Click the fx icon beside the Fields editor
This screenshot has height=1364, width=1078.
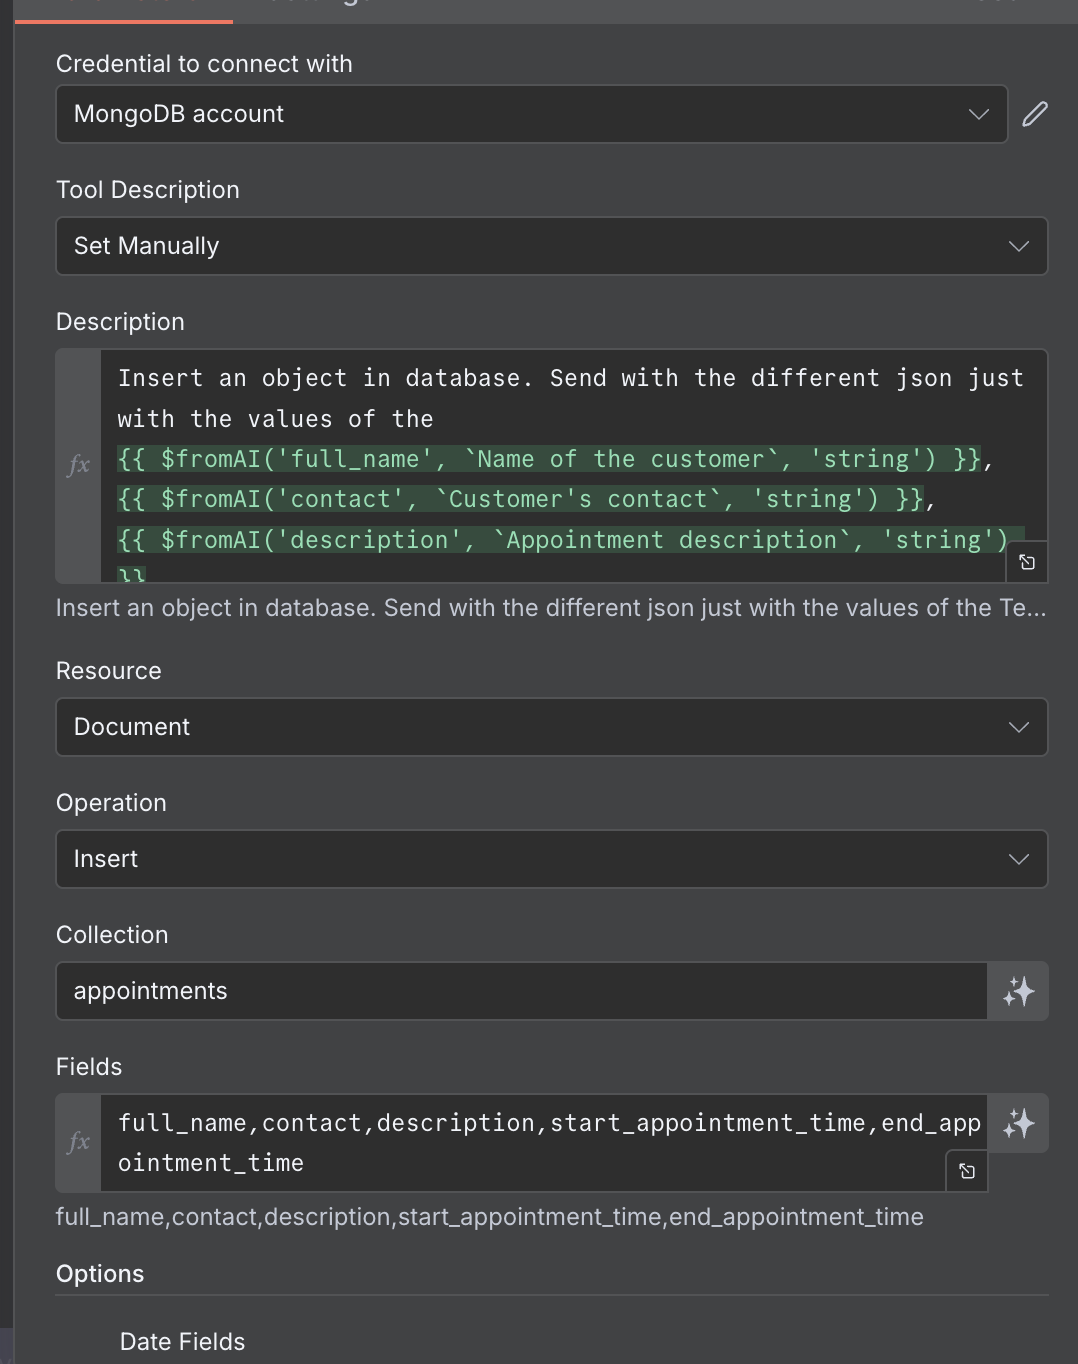click(x=79, y=1142)
